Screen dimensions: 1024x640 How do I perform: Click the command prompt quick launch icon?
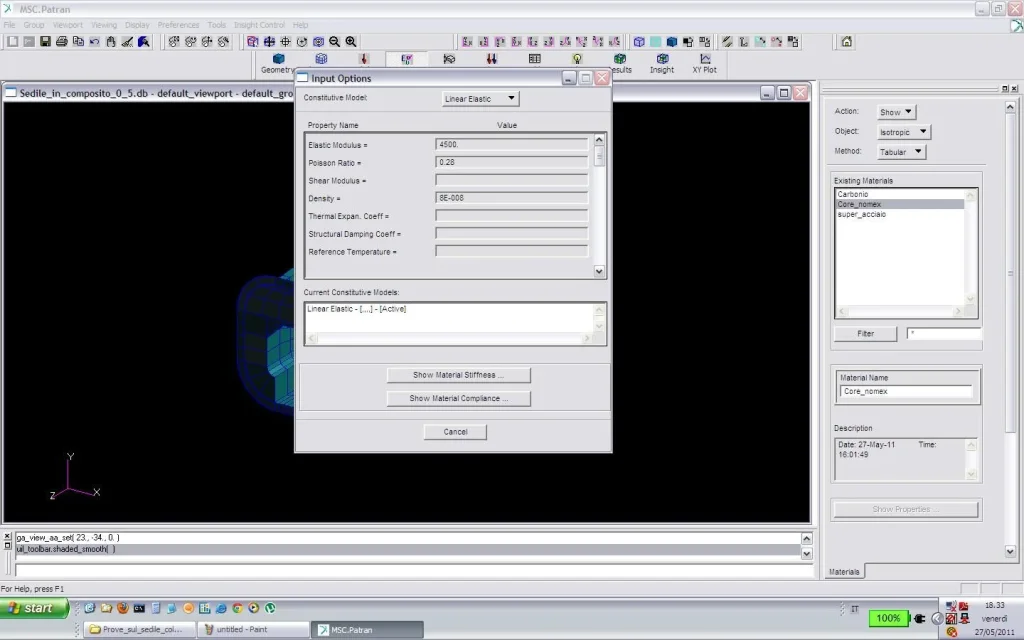pos(139,608)
